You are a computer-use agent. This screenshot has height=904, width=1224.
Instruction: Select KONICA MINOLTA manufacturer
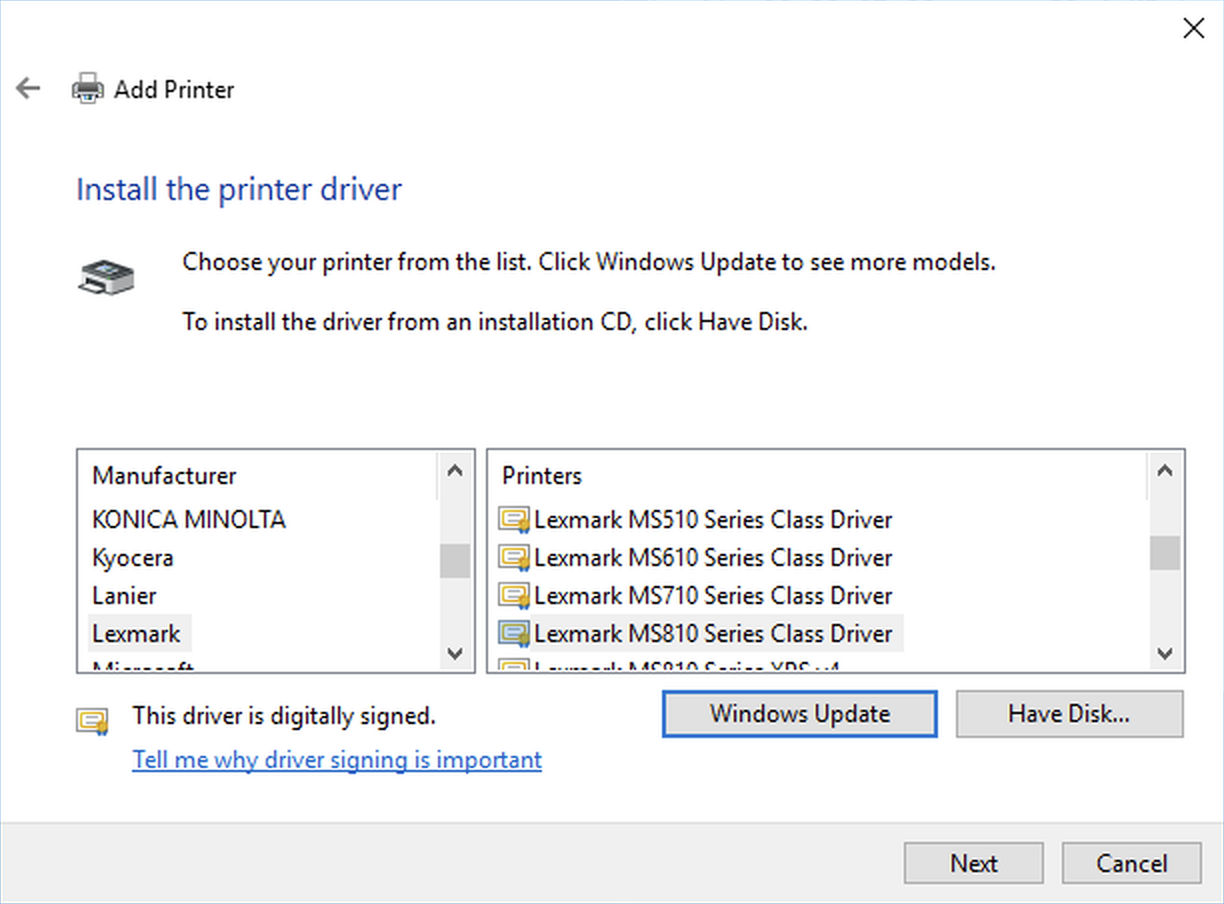(189, 520)
